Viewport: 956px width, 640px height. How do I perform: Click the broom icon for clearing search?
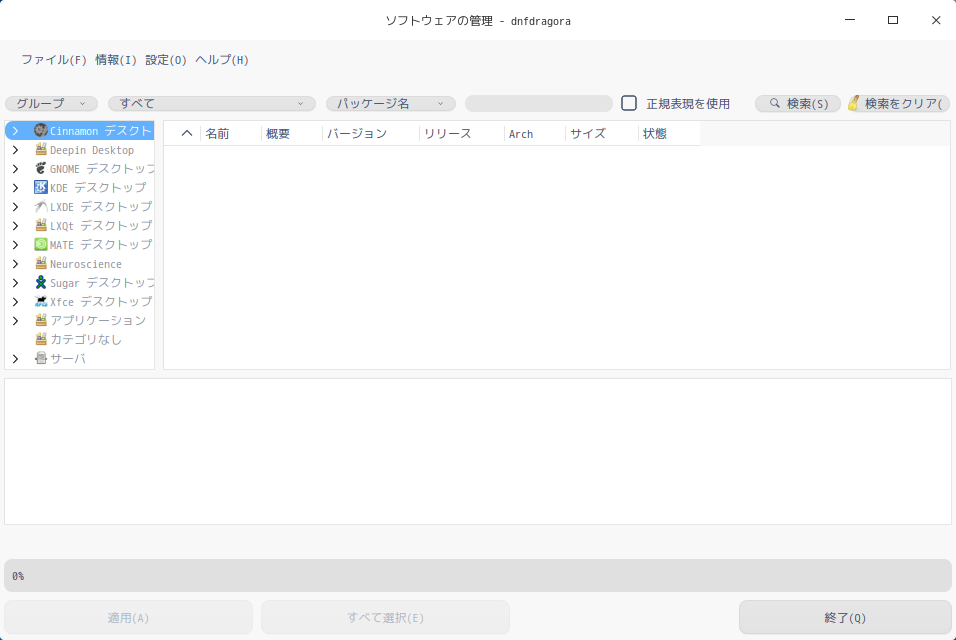(x=854, y=103)
